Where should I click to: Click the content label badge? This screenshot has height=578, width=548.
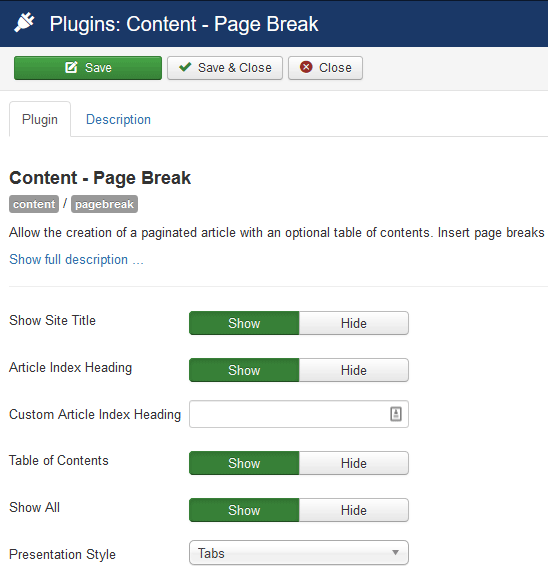tap(34, 204)
